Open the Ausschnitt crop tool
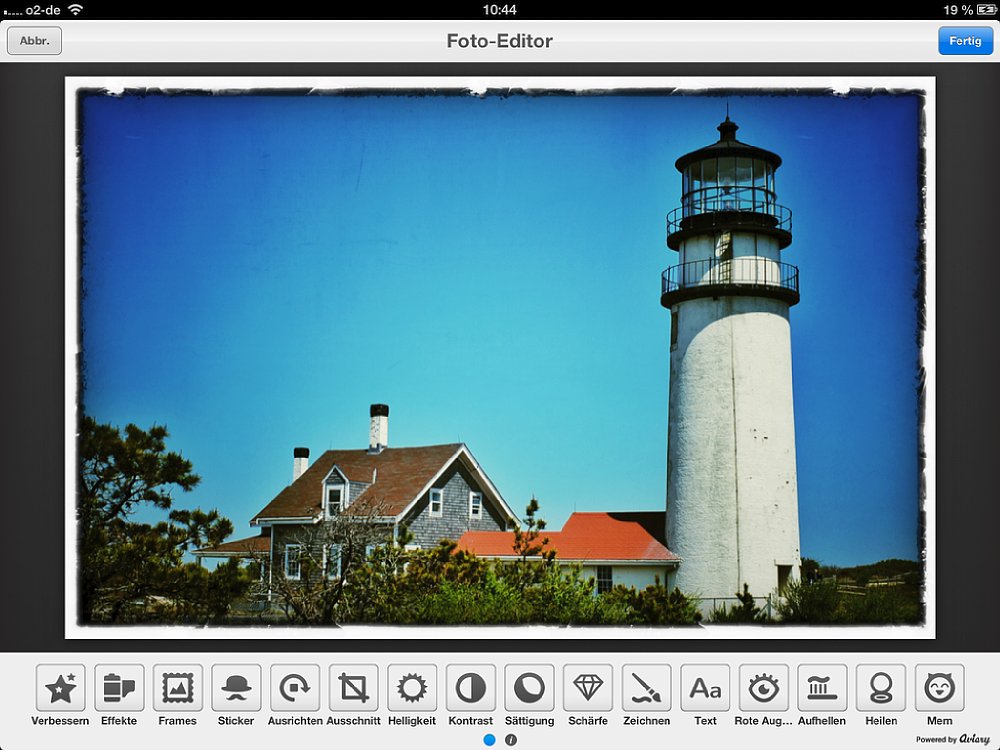 pyautogui.click(x=353, y=688)
